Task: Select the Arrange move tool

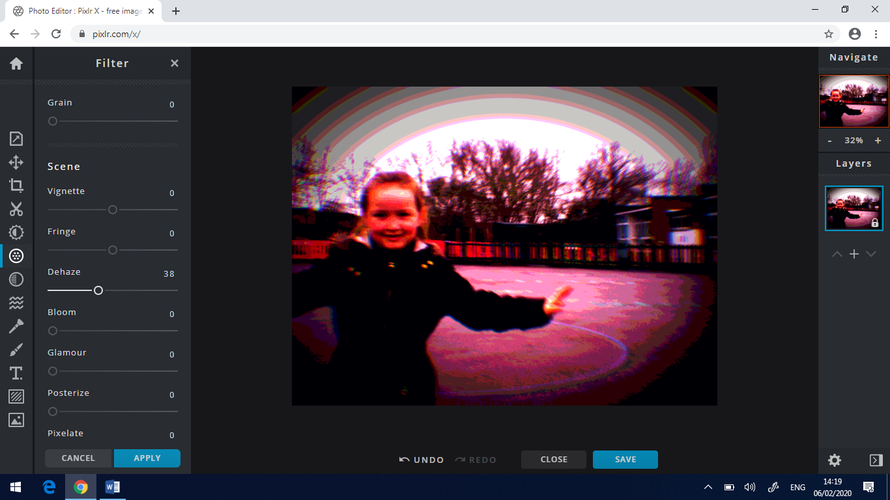Action: 16,162
